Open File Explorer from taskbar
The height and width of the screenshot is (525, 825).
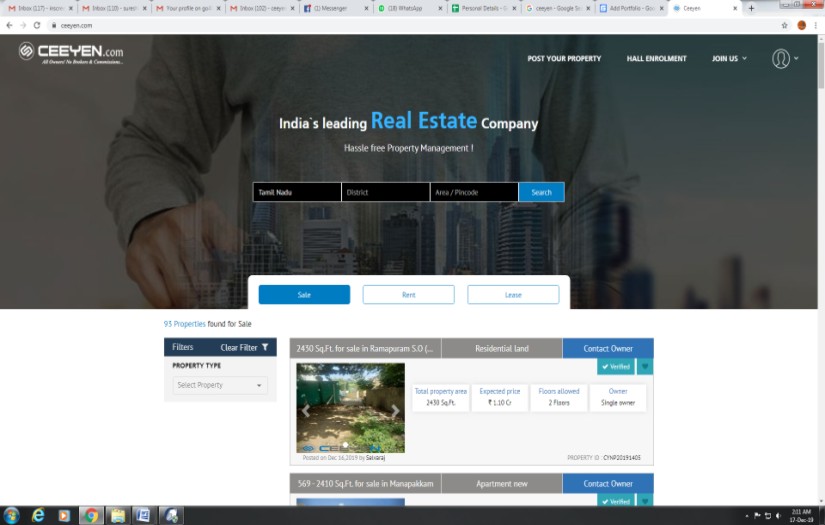[x=118, y=516]
